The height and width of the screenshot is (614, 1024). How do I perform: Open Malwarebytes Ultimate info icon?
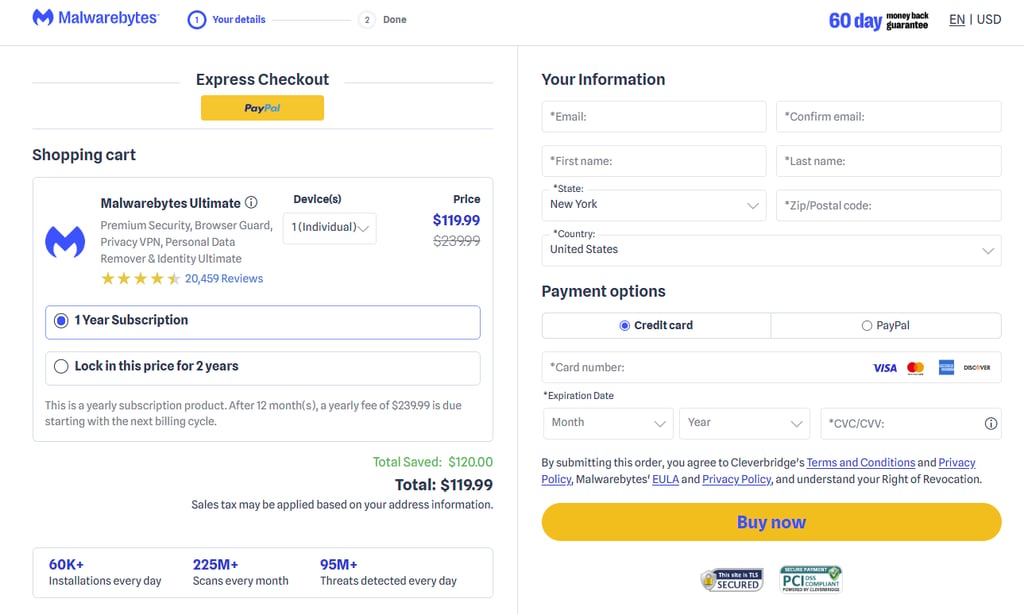click(251, 202)
